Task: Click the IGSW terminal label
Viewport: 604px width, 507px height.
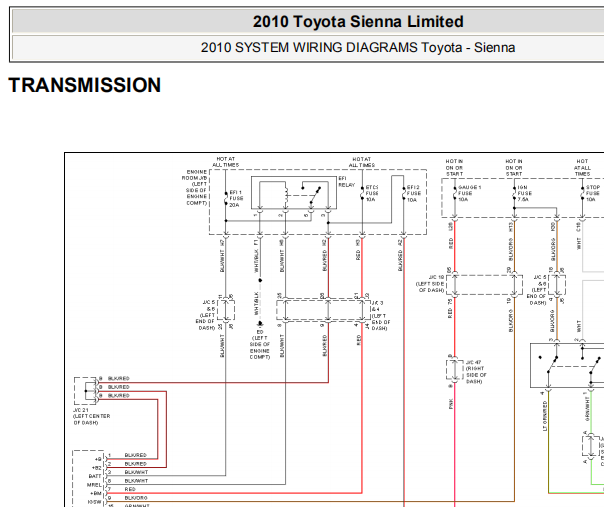Action: pos(94,502)
